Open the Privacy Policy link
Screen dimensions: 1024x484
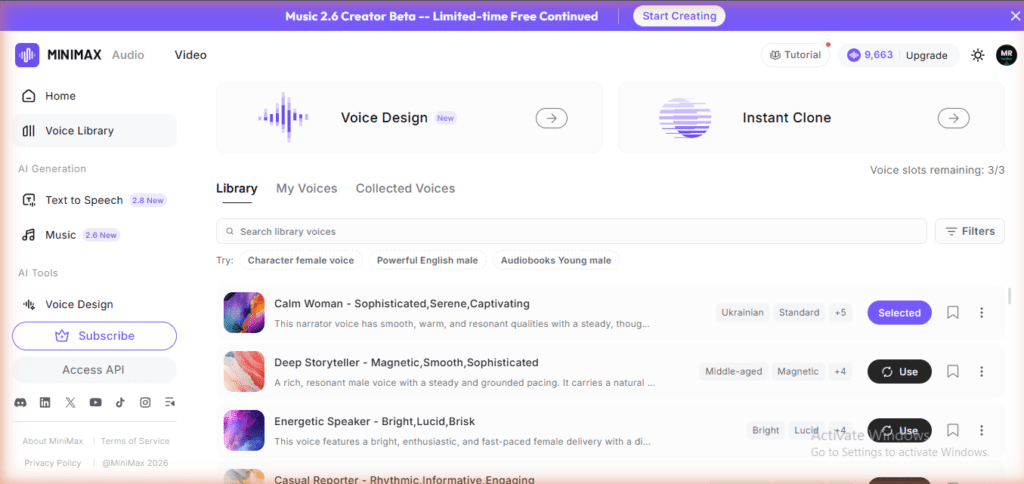53,463
